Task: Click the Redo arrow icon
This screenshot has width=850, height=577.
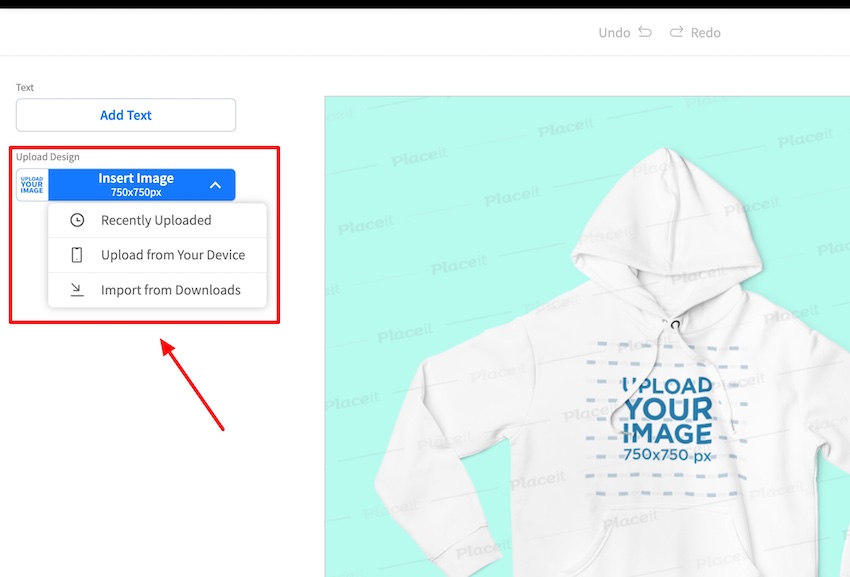Action: [x=677, y=32]
